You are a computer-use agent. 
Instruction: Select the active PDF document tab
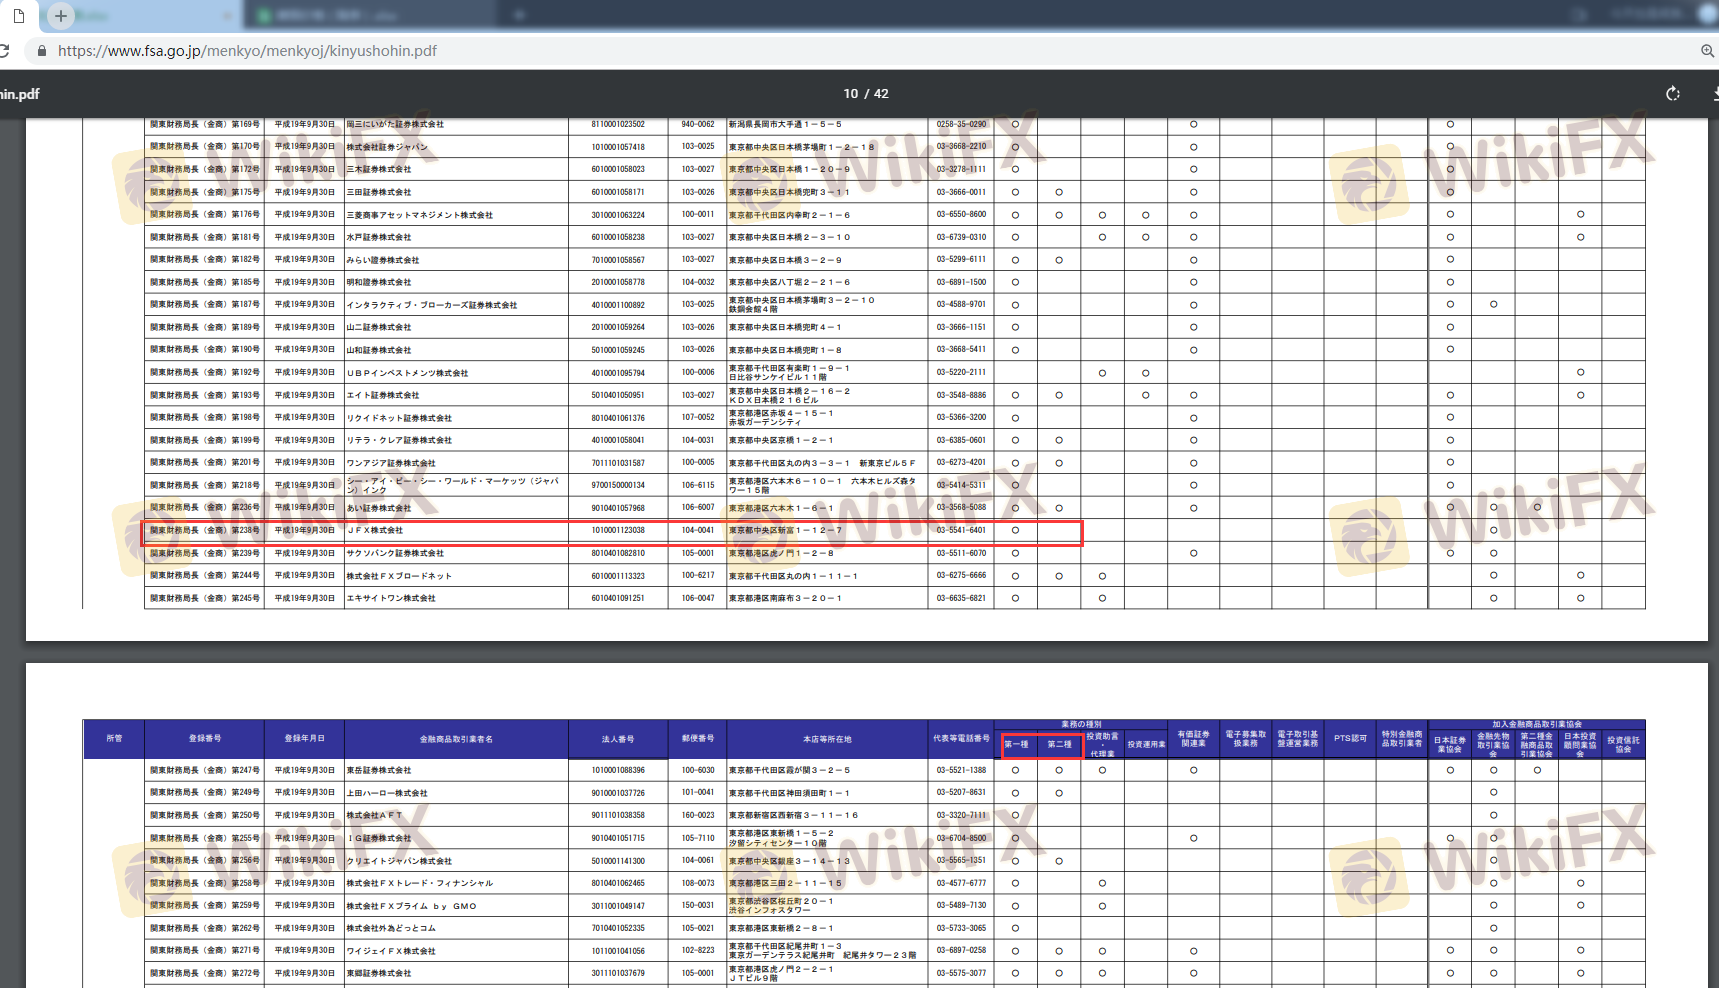pyautogui.click(x=18, y=16)
